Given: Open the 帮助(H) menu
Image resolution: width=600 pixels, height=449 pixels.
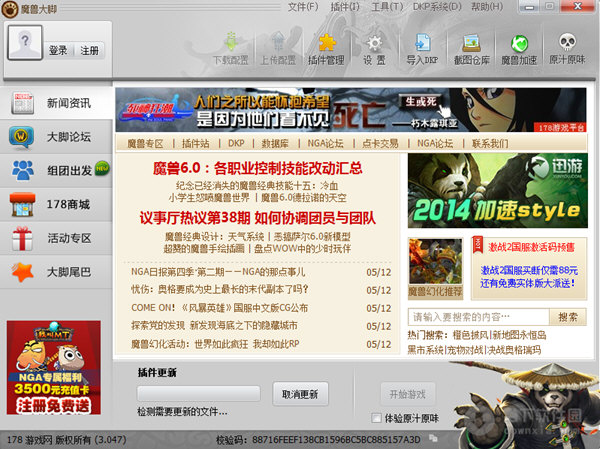Looking at the screenshot, I should (487, 7).
